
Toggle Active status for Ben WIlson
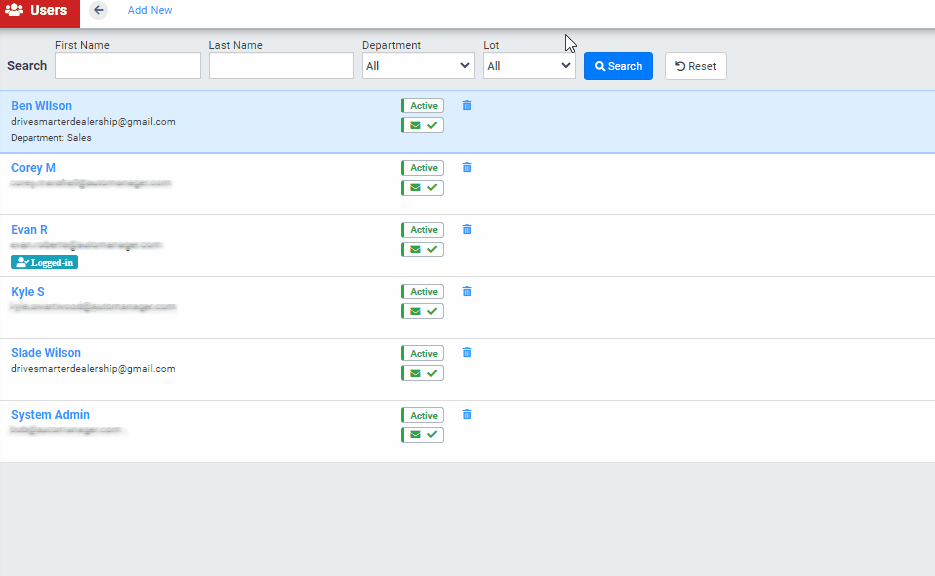(422, 106)
